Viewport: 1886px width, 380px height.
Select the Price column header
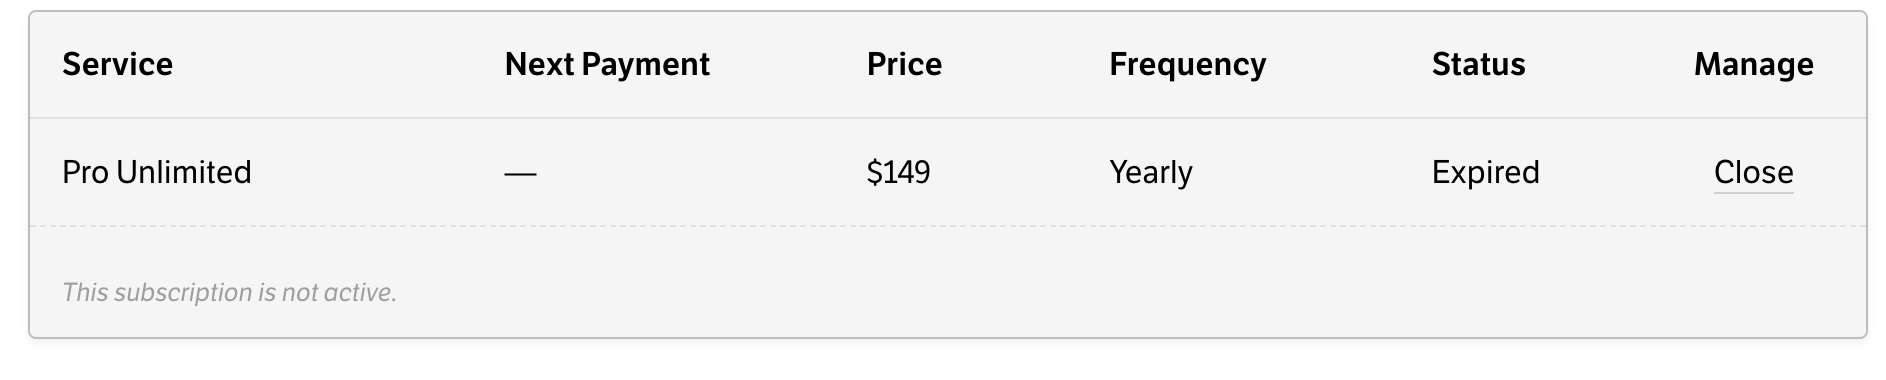pos(904,64)
